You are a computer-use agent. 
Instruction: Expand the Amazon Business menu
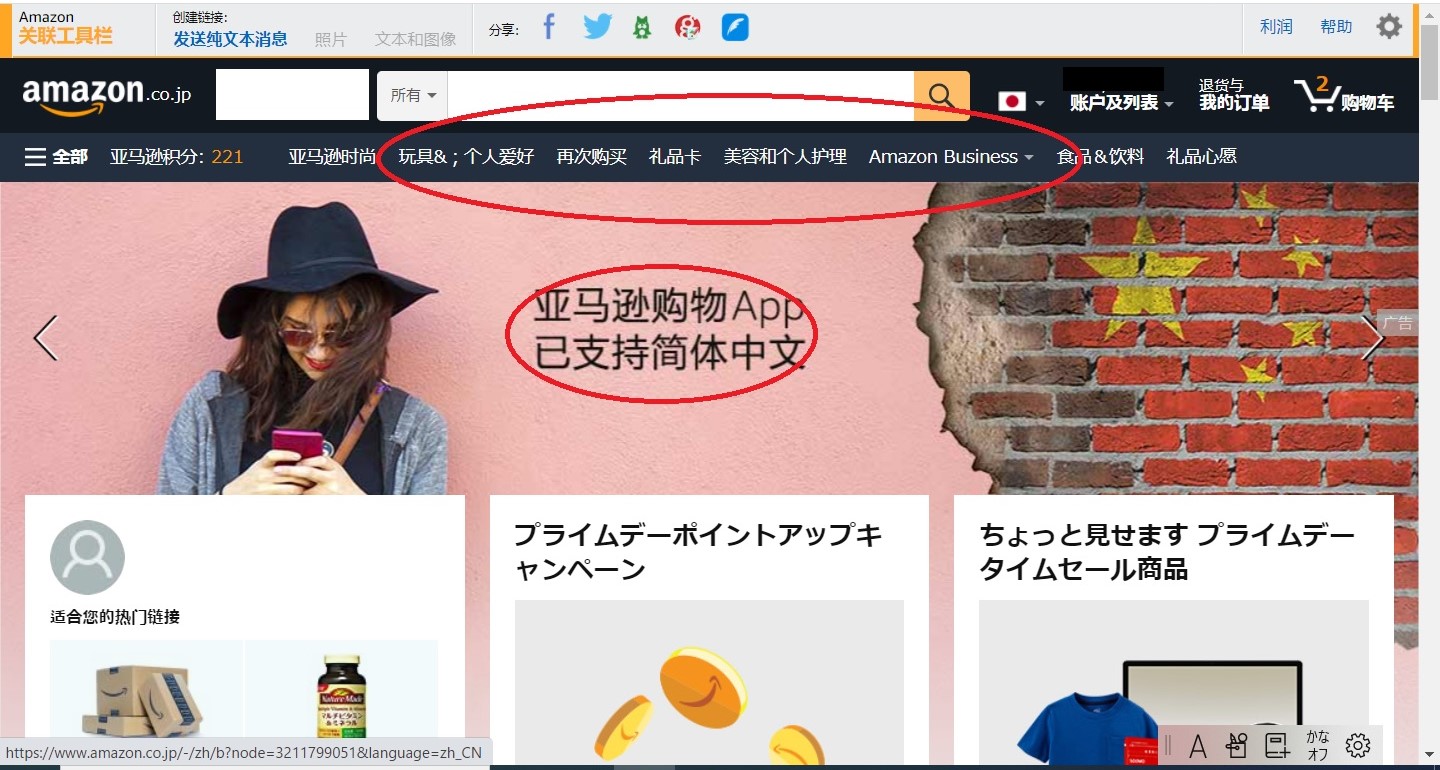point(950,157)
